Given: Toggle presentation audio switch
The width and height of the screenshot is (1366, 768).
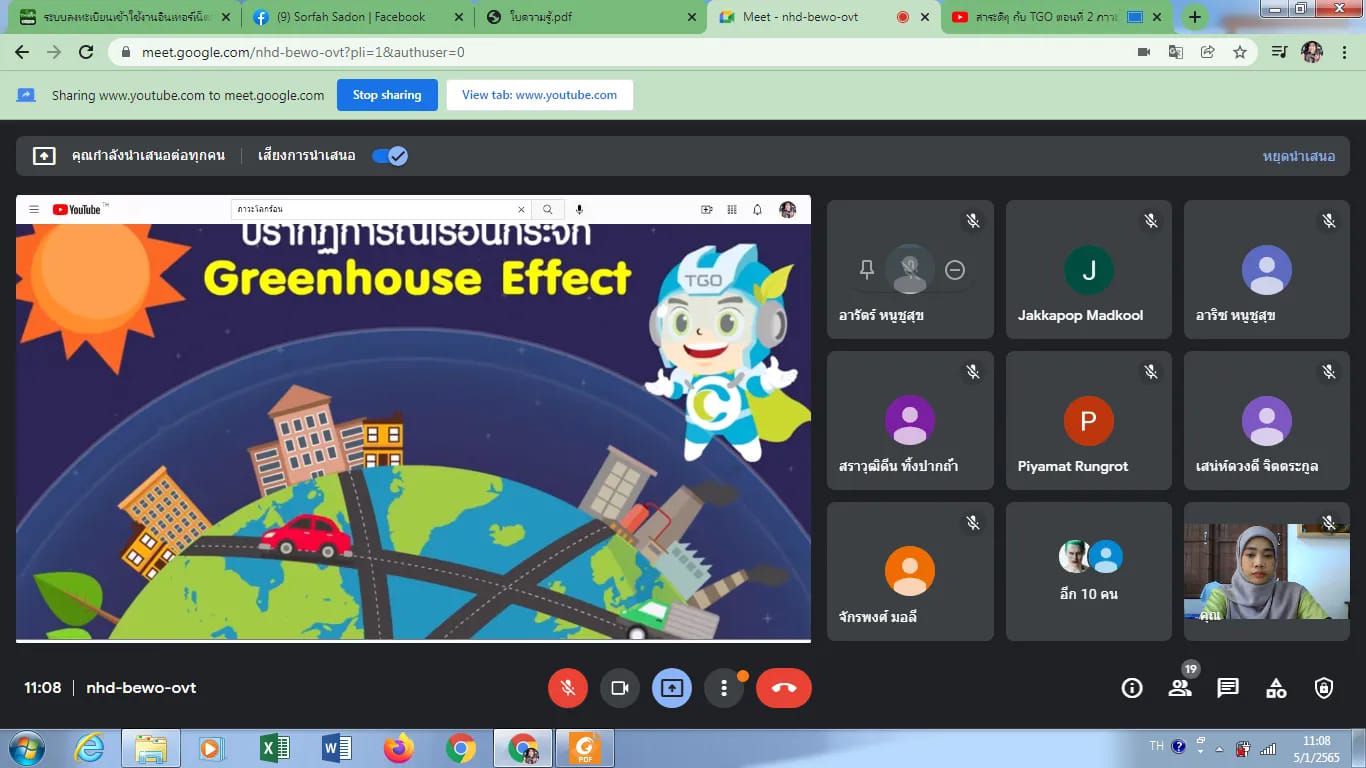Looking at the screenshot, I should click(389, 156).
